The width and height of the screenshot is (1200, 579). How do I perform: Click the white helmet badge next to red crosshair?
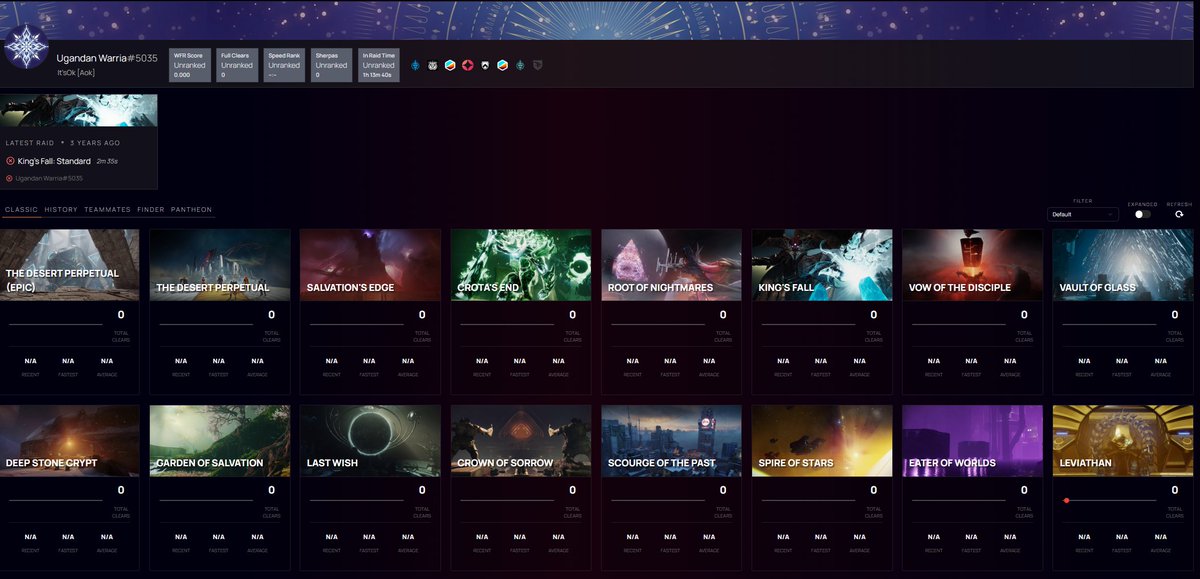tap(485, 65)
